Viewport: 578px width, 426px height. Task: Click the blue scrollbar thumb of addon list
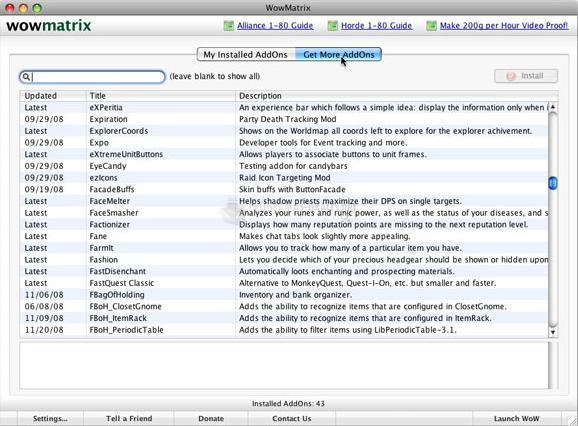tap(553, 183)
